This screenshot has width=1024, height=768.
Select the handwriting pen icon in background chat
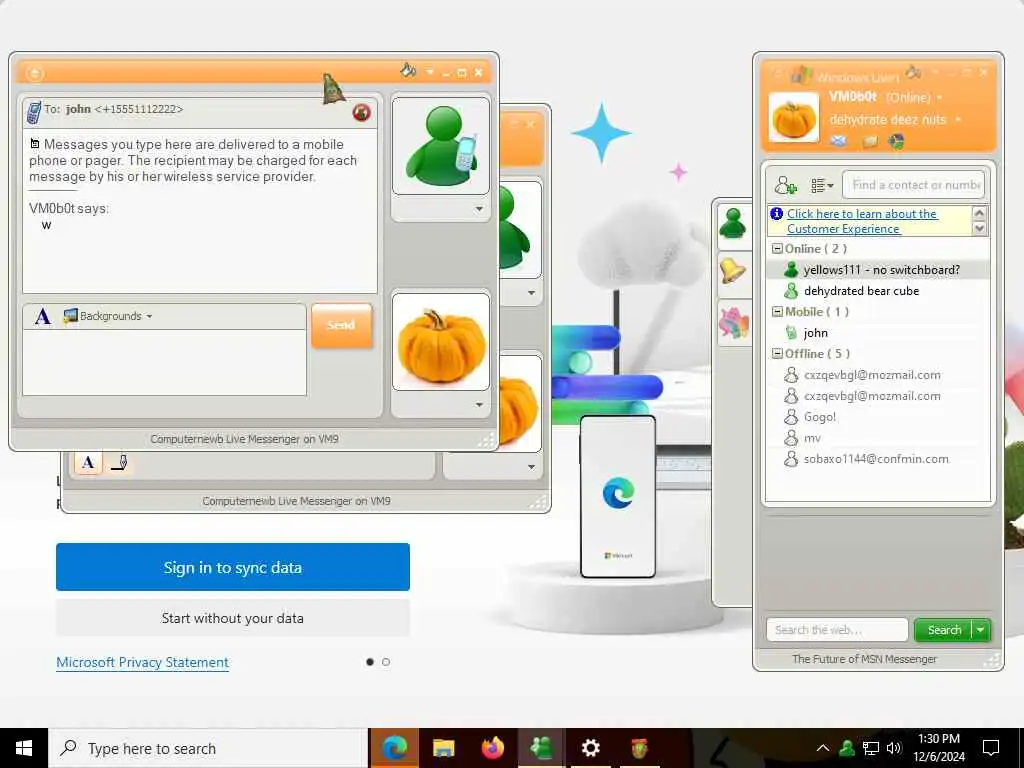pos(119,462)
